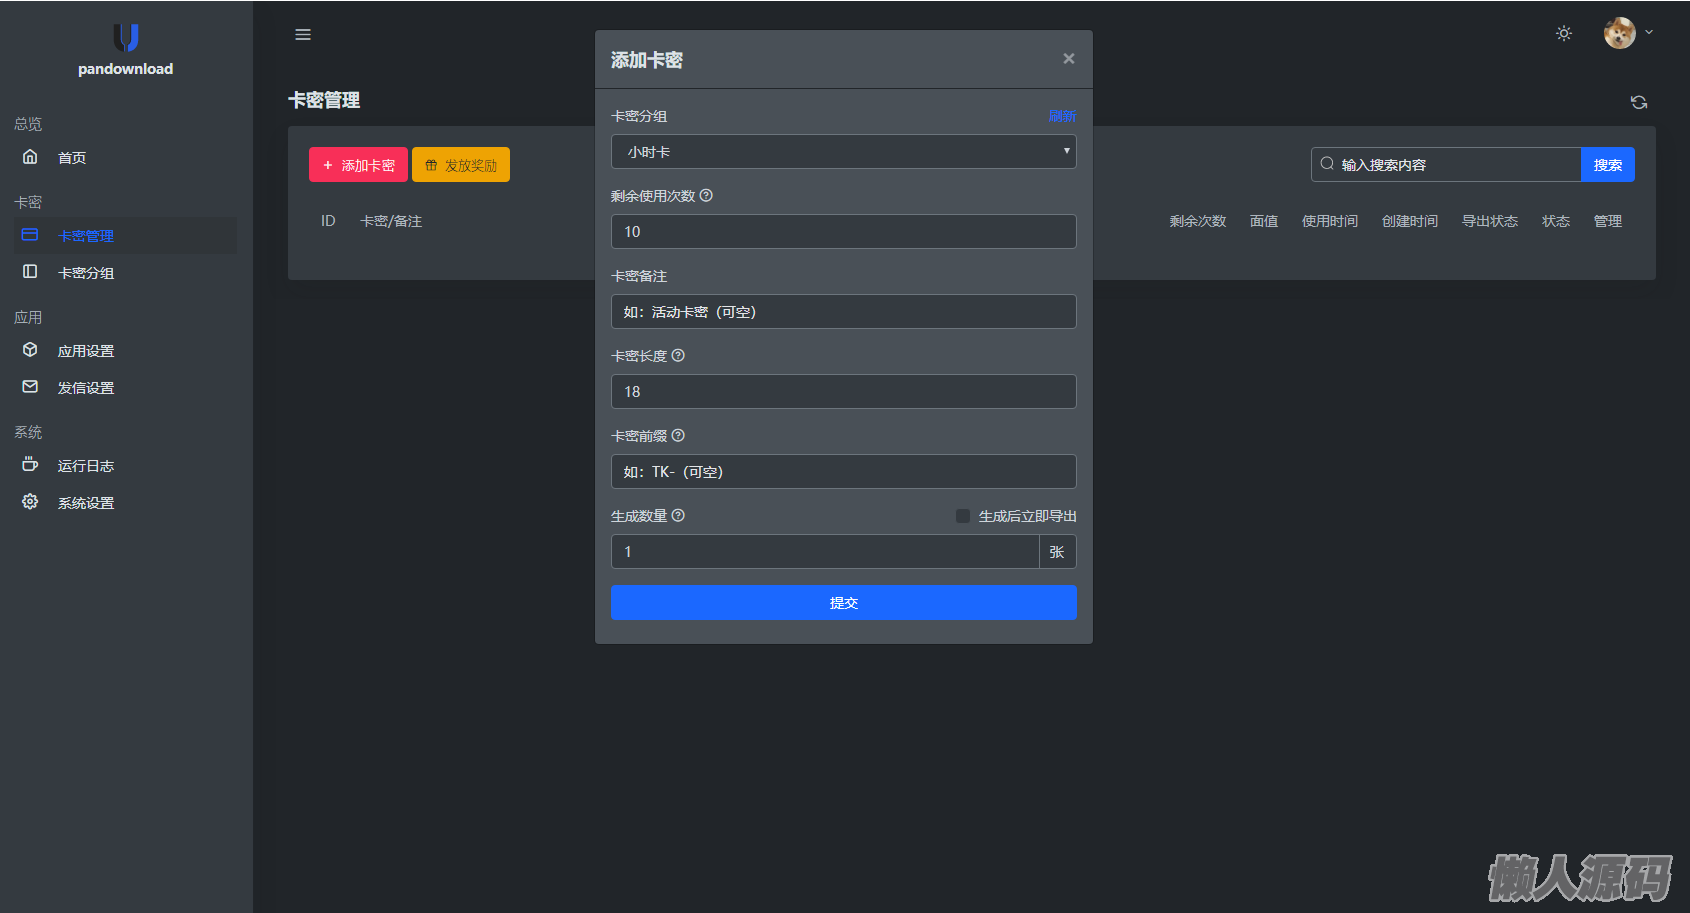Click the 导出状态 column header
Screen dimensions: 1690x913
click(1490, 221)
